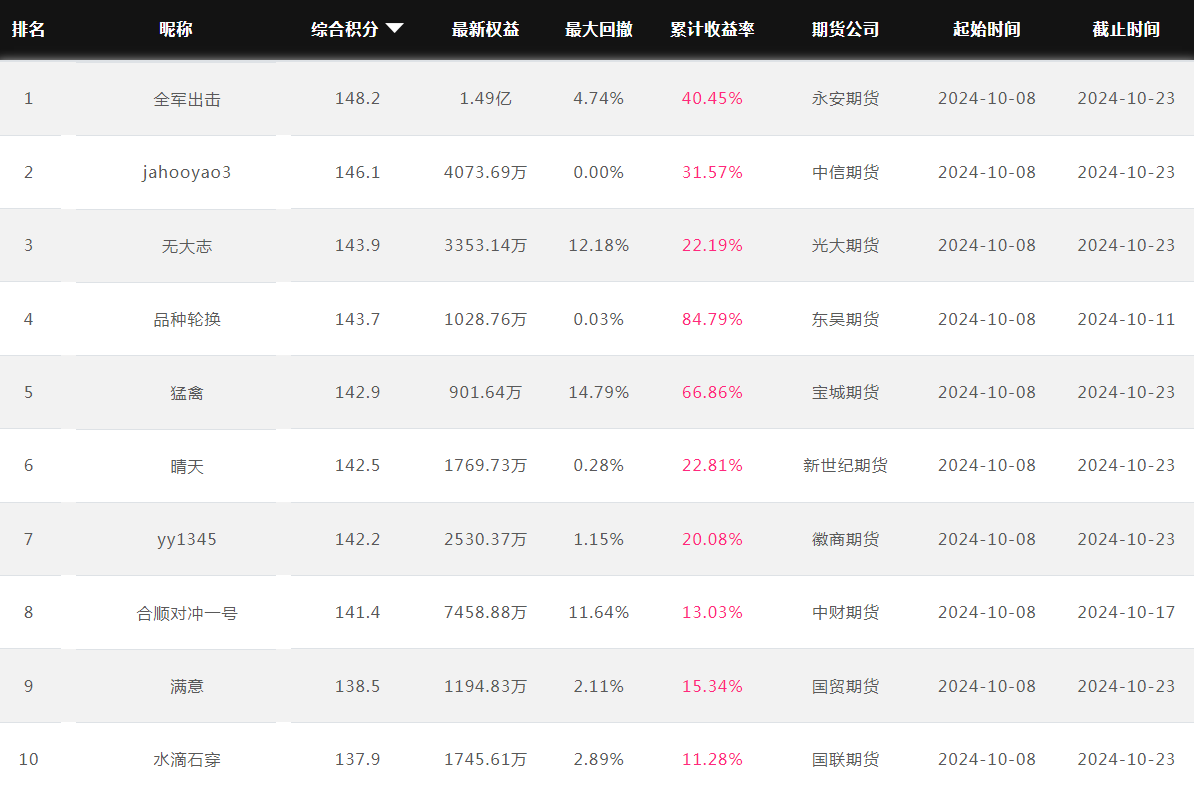The image size is (1194, 795).
Task: Open trader 晴天 nickname
Action: [x=187, y=466]
